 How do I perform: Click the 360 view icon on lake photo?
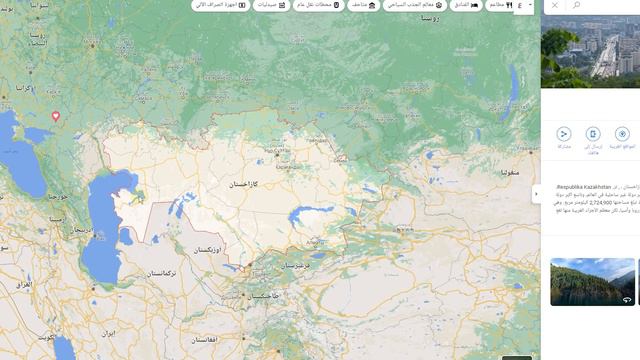coord(627,300)
